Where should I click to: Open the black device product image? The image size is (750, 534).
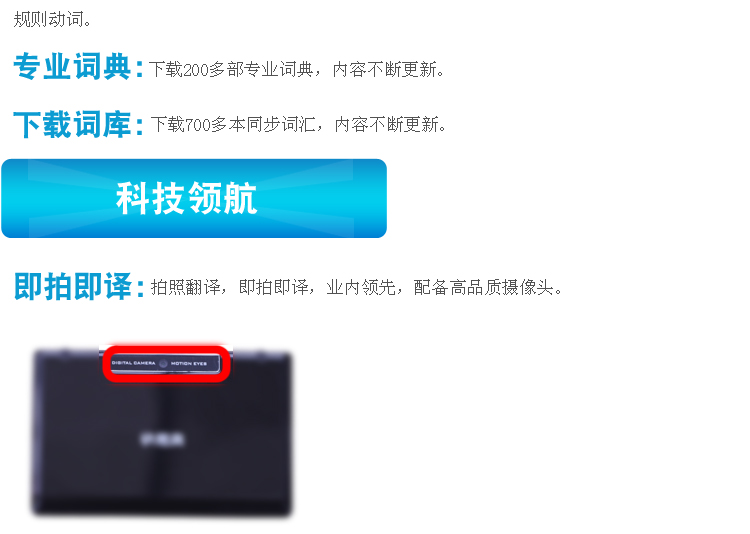[x=162, y=431]
